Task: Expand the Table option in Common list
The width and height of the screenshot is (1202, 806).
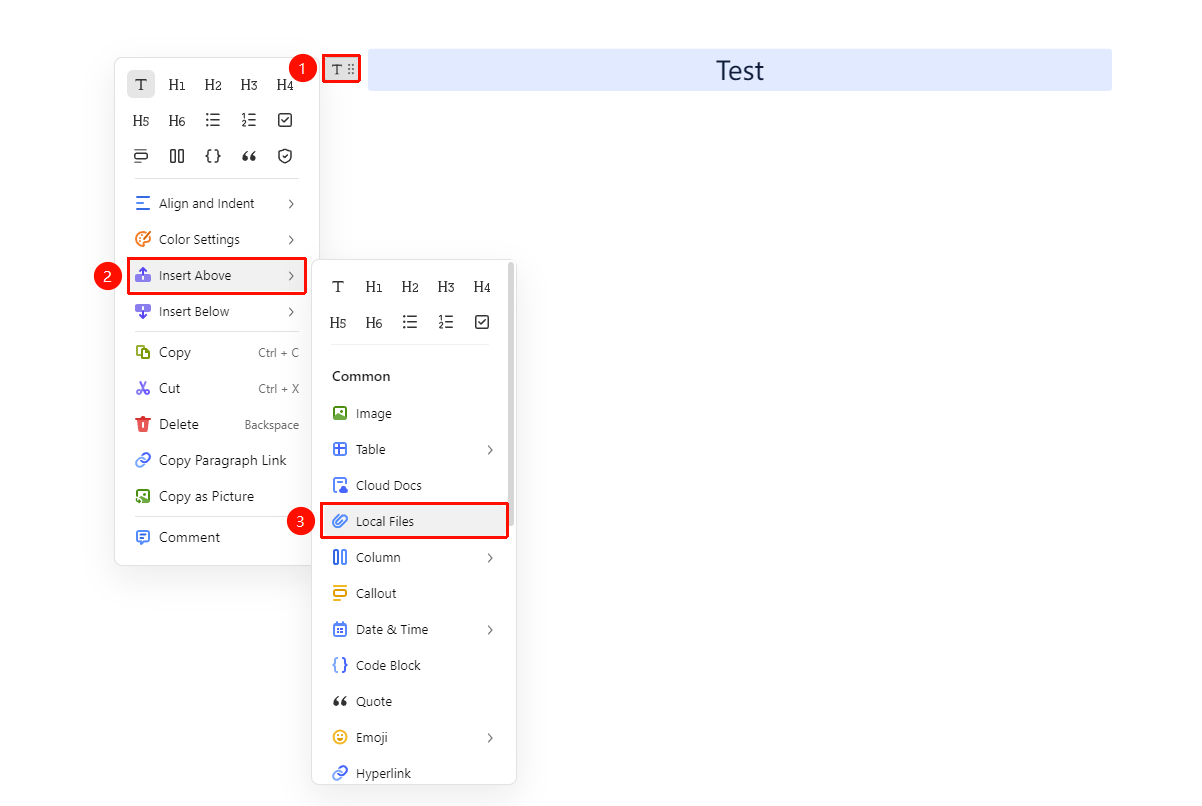Action: click(x=414, y=450)
